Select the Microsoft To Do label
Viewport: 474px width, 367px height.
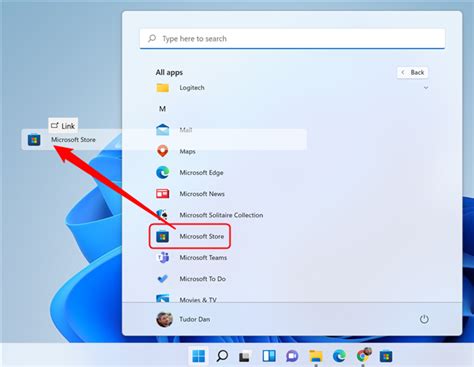pos(203,279)
